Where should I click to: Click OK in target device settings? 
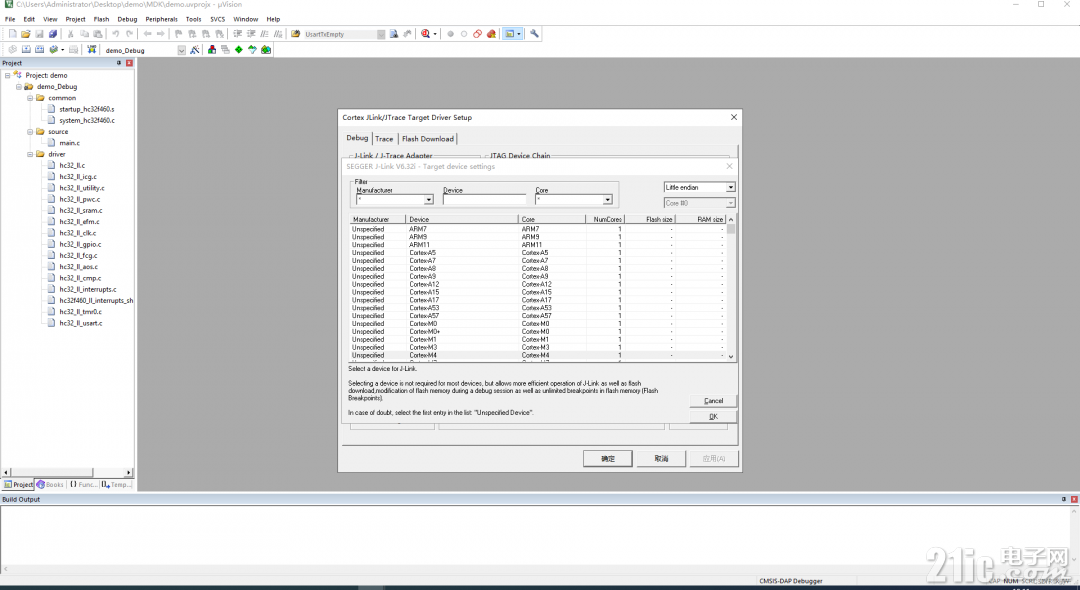point(713,417)
